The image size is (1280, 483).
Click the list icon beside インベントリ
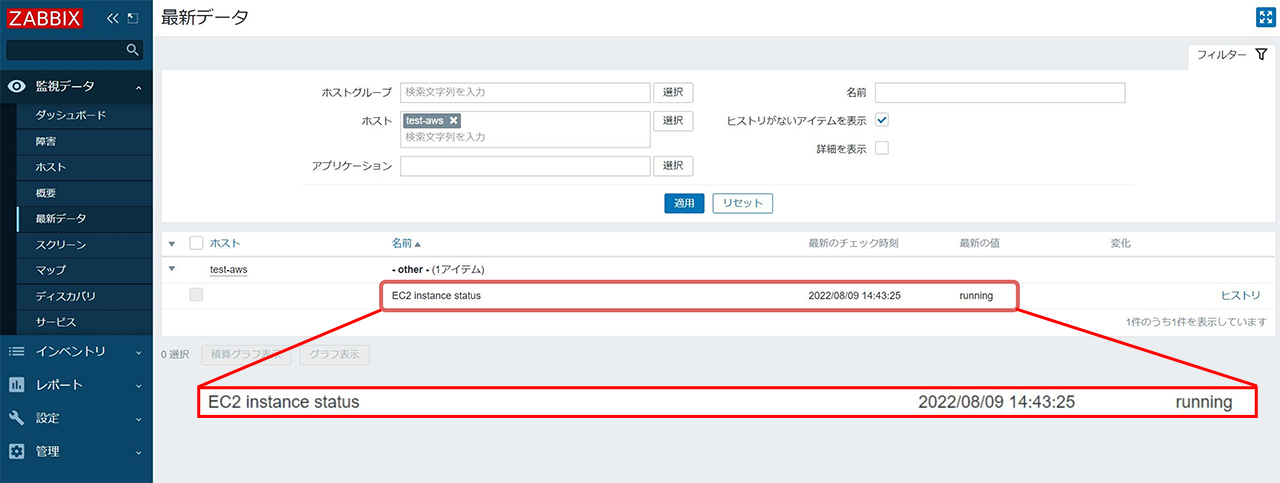(x=16, y=351)
